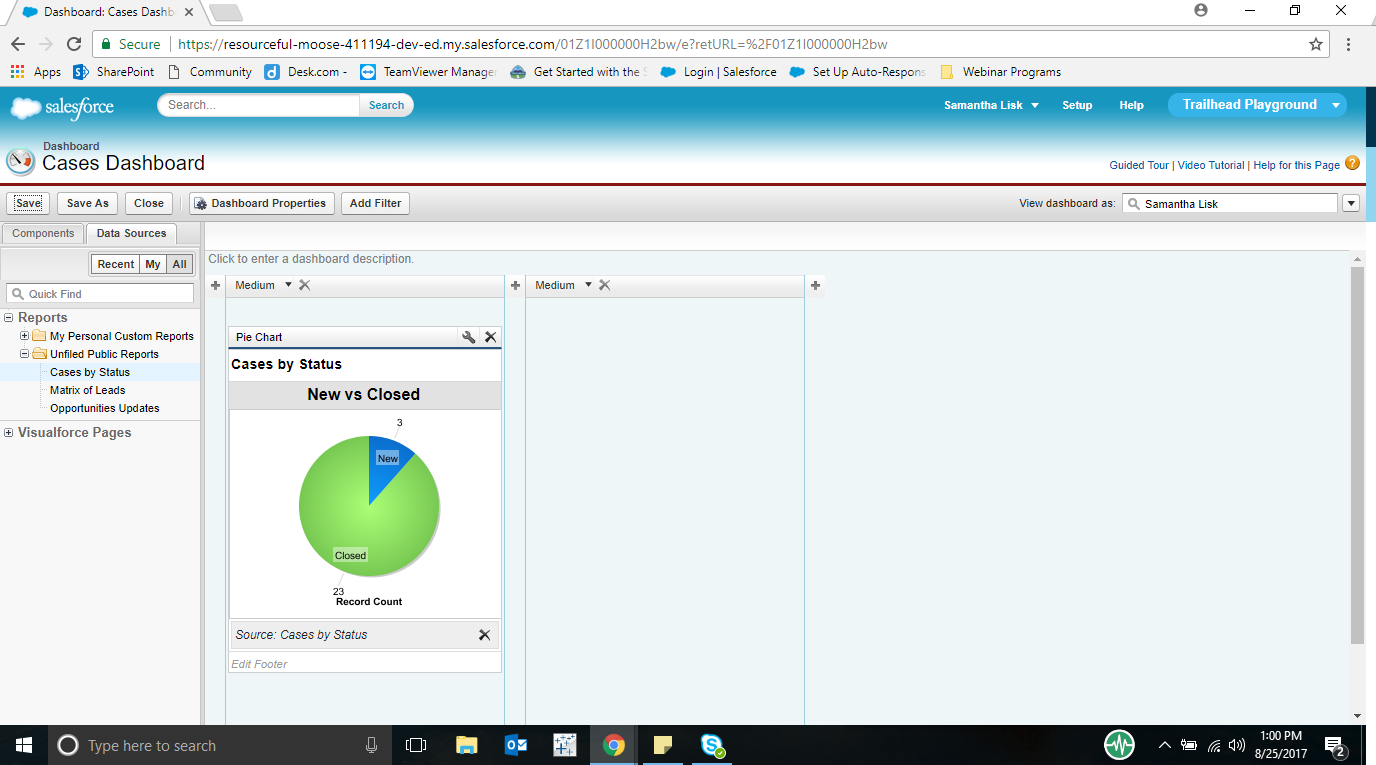
Task: Open the first column's Medium size dropdown
Action: coord(288,285)
